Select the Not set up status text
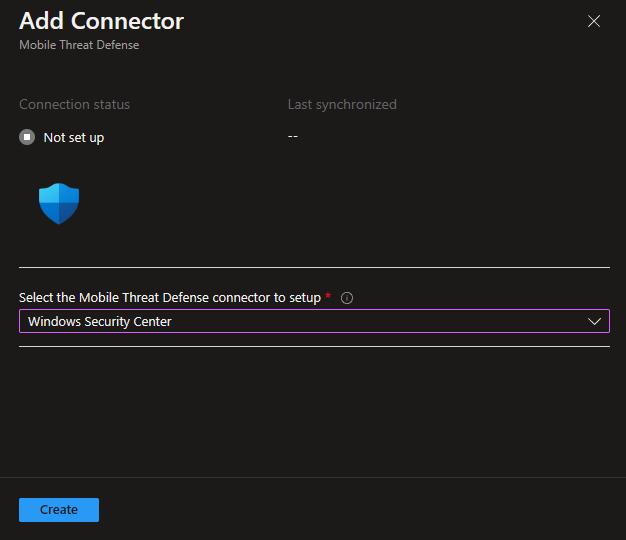Screen dimensions: 626x540 point(74,137)
